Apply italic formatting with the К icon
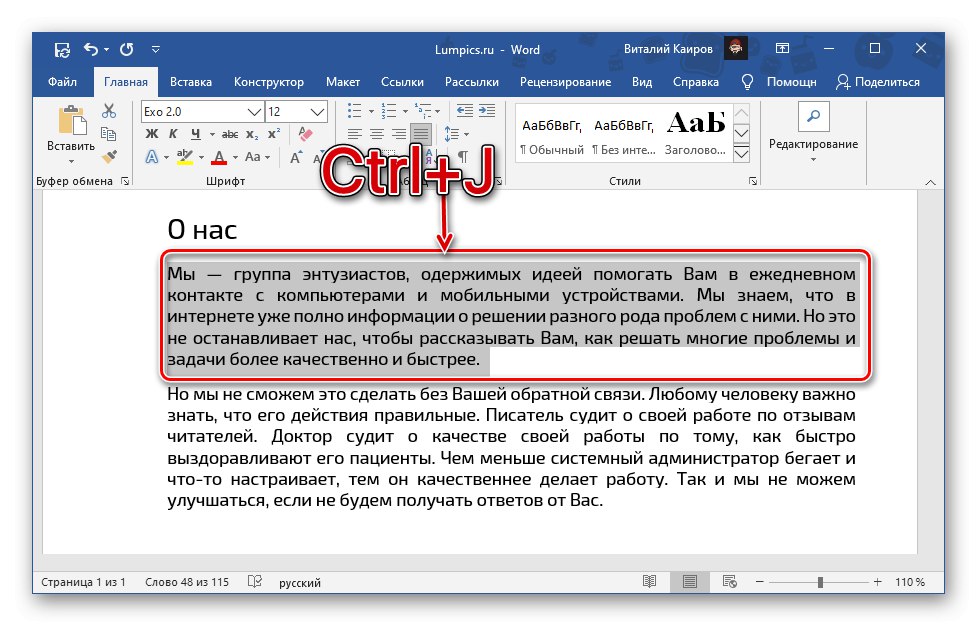977x626 pixels. click(173, 133)
